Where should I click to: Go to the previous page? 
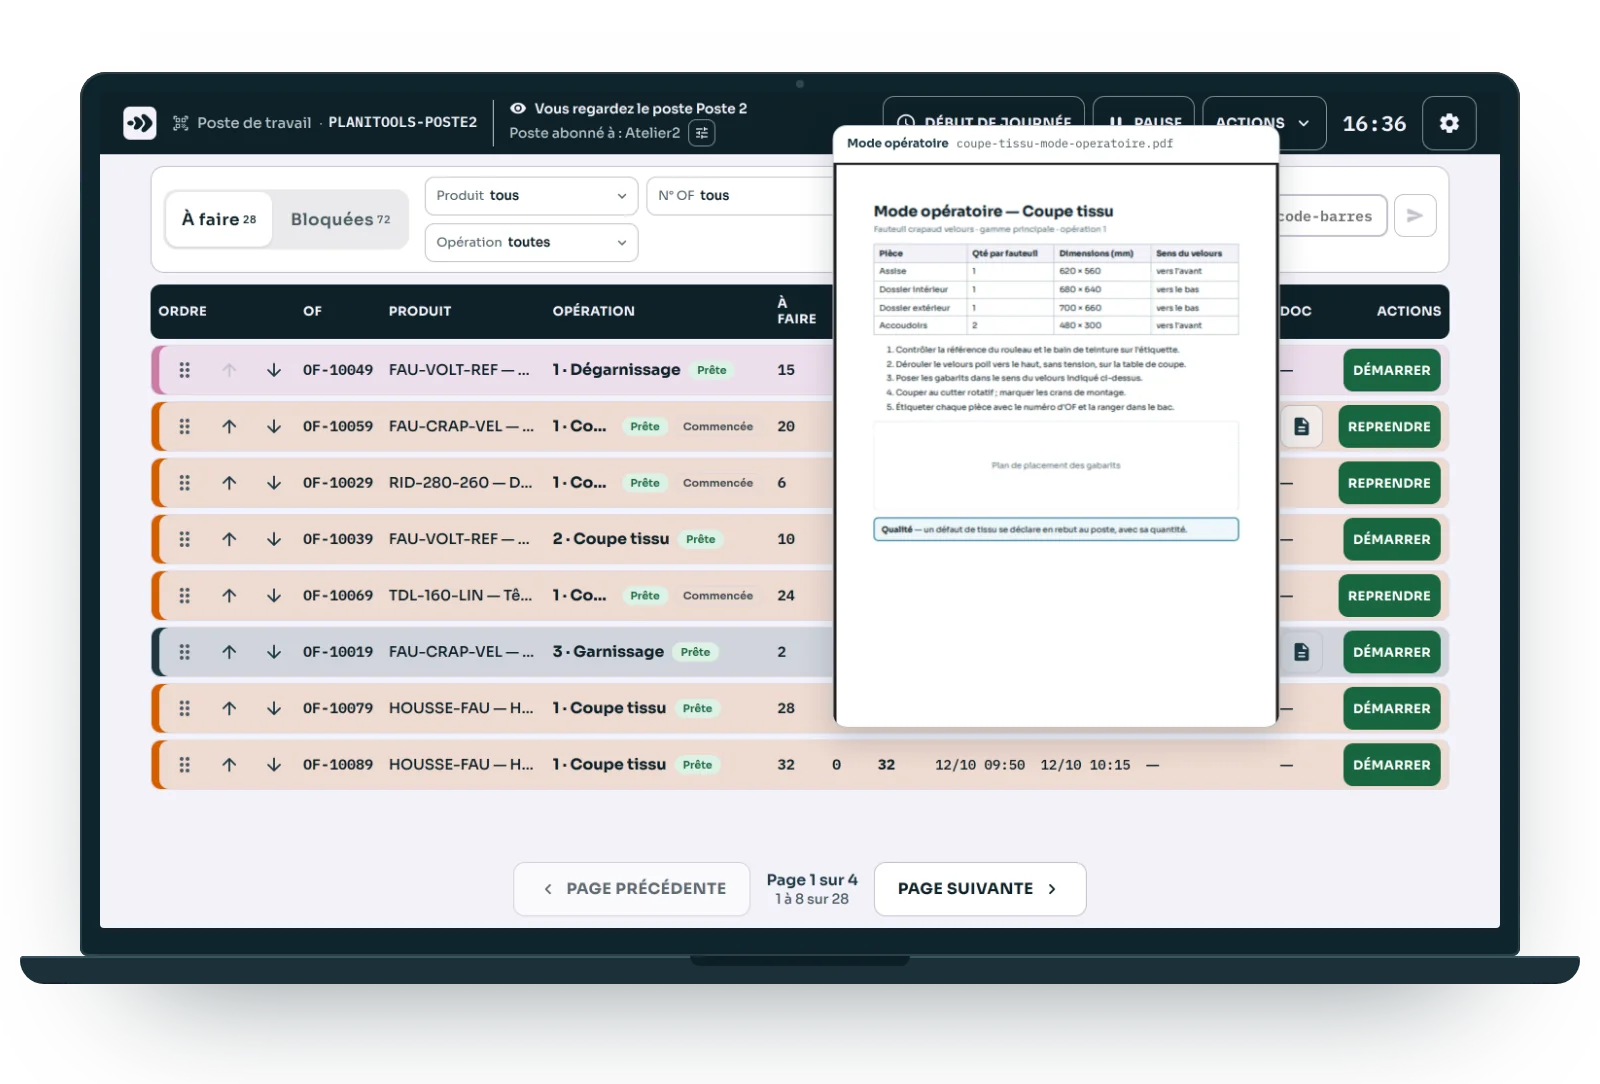(x=632, y=889)
